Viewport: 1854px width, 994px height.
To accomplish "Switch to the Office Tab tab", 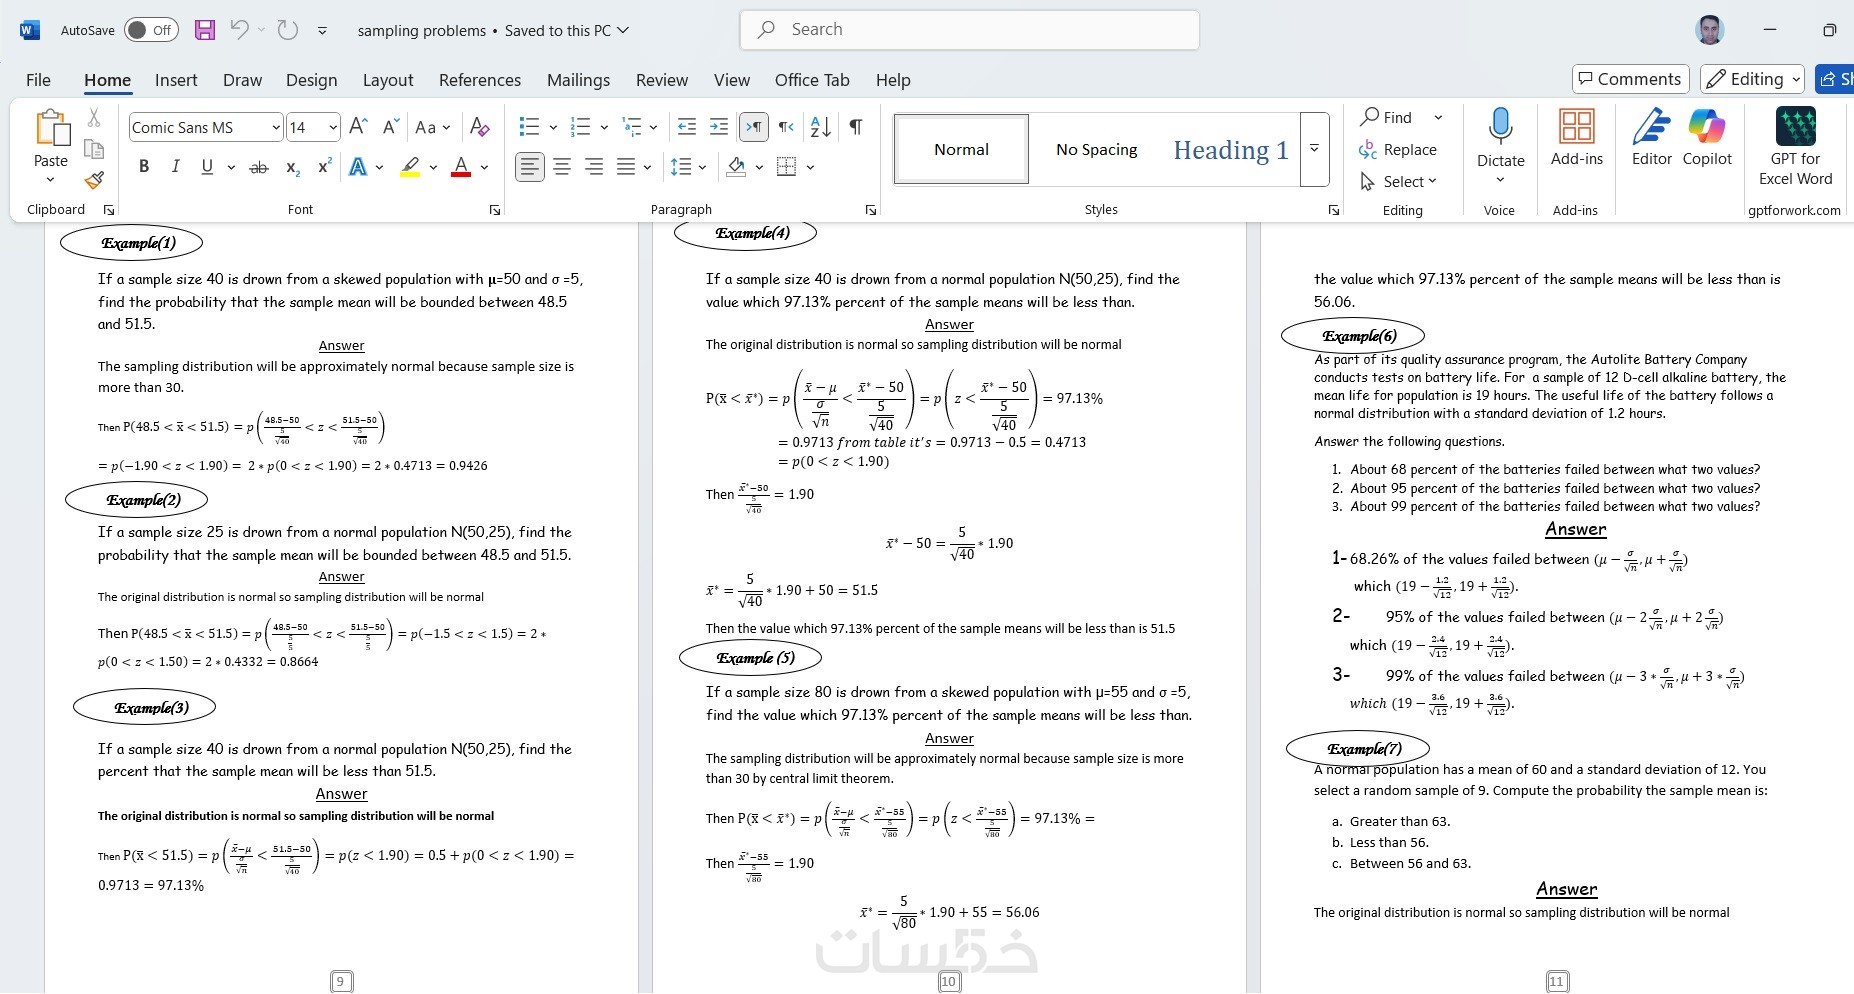I will 812,80.
